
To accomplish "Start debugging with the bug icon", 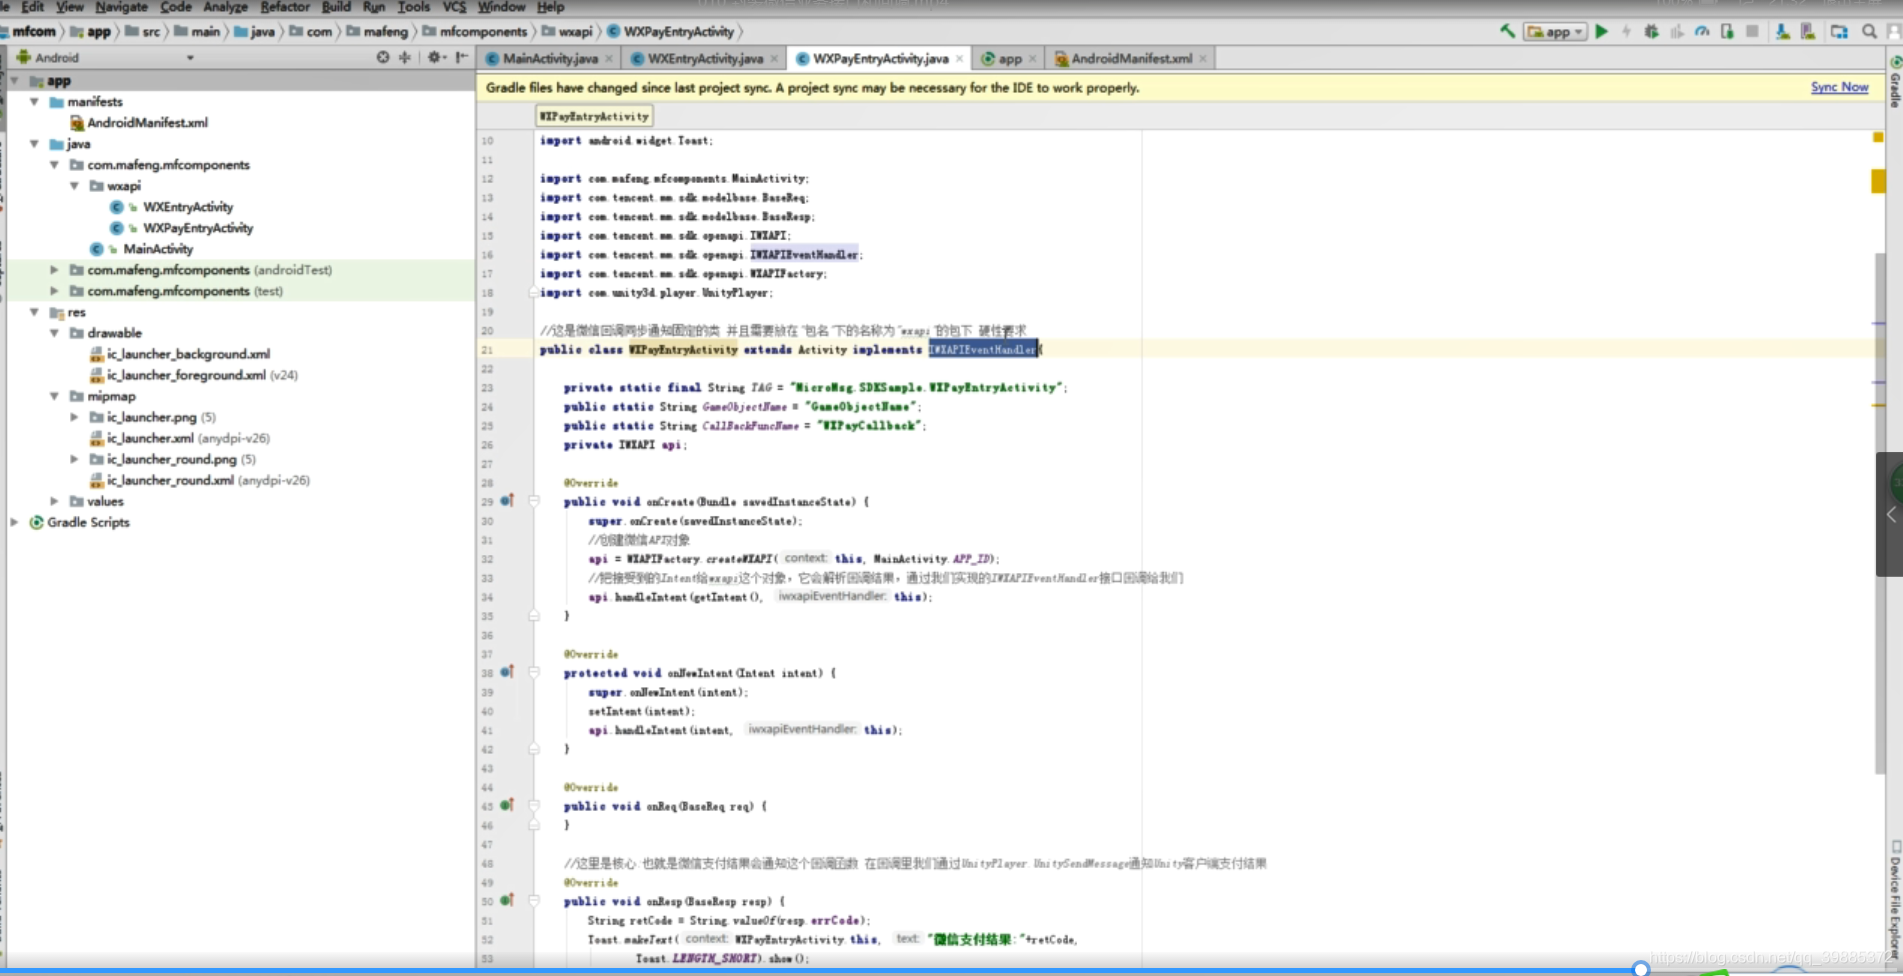I will click(x=1652, y=32).
